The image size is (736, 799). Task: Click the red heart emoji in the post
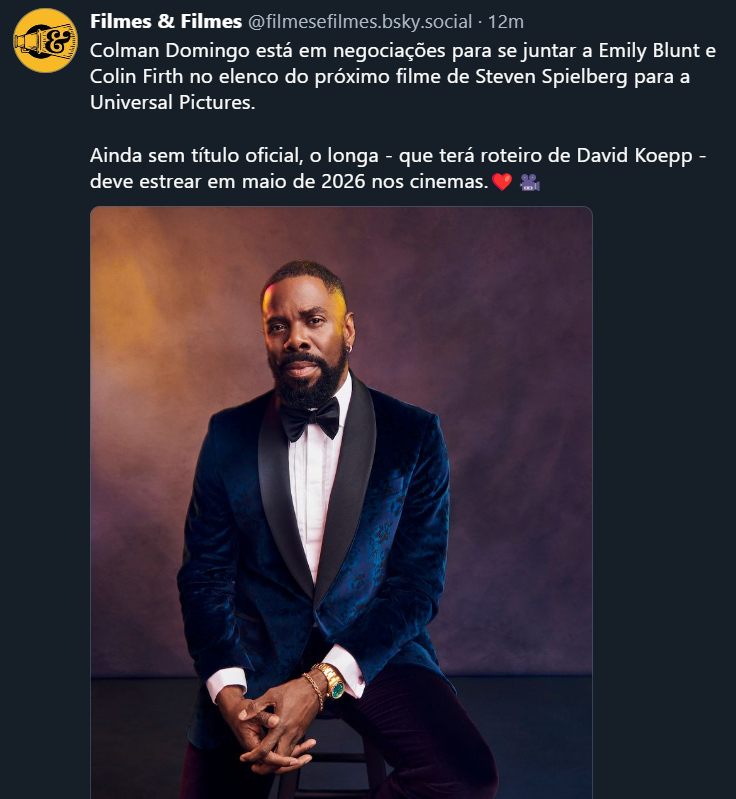point(502,183)
